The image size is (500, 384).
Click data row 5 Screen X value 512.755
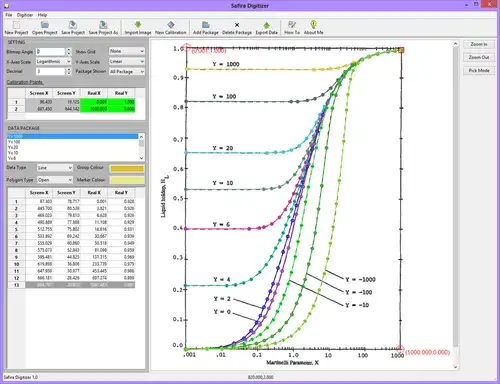point(39,229)
